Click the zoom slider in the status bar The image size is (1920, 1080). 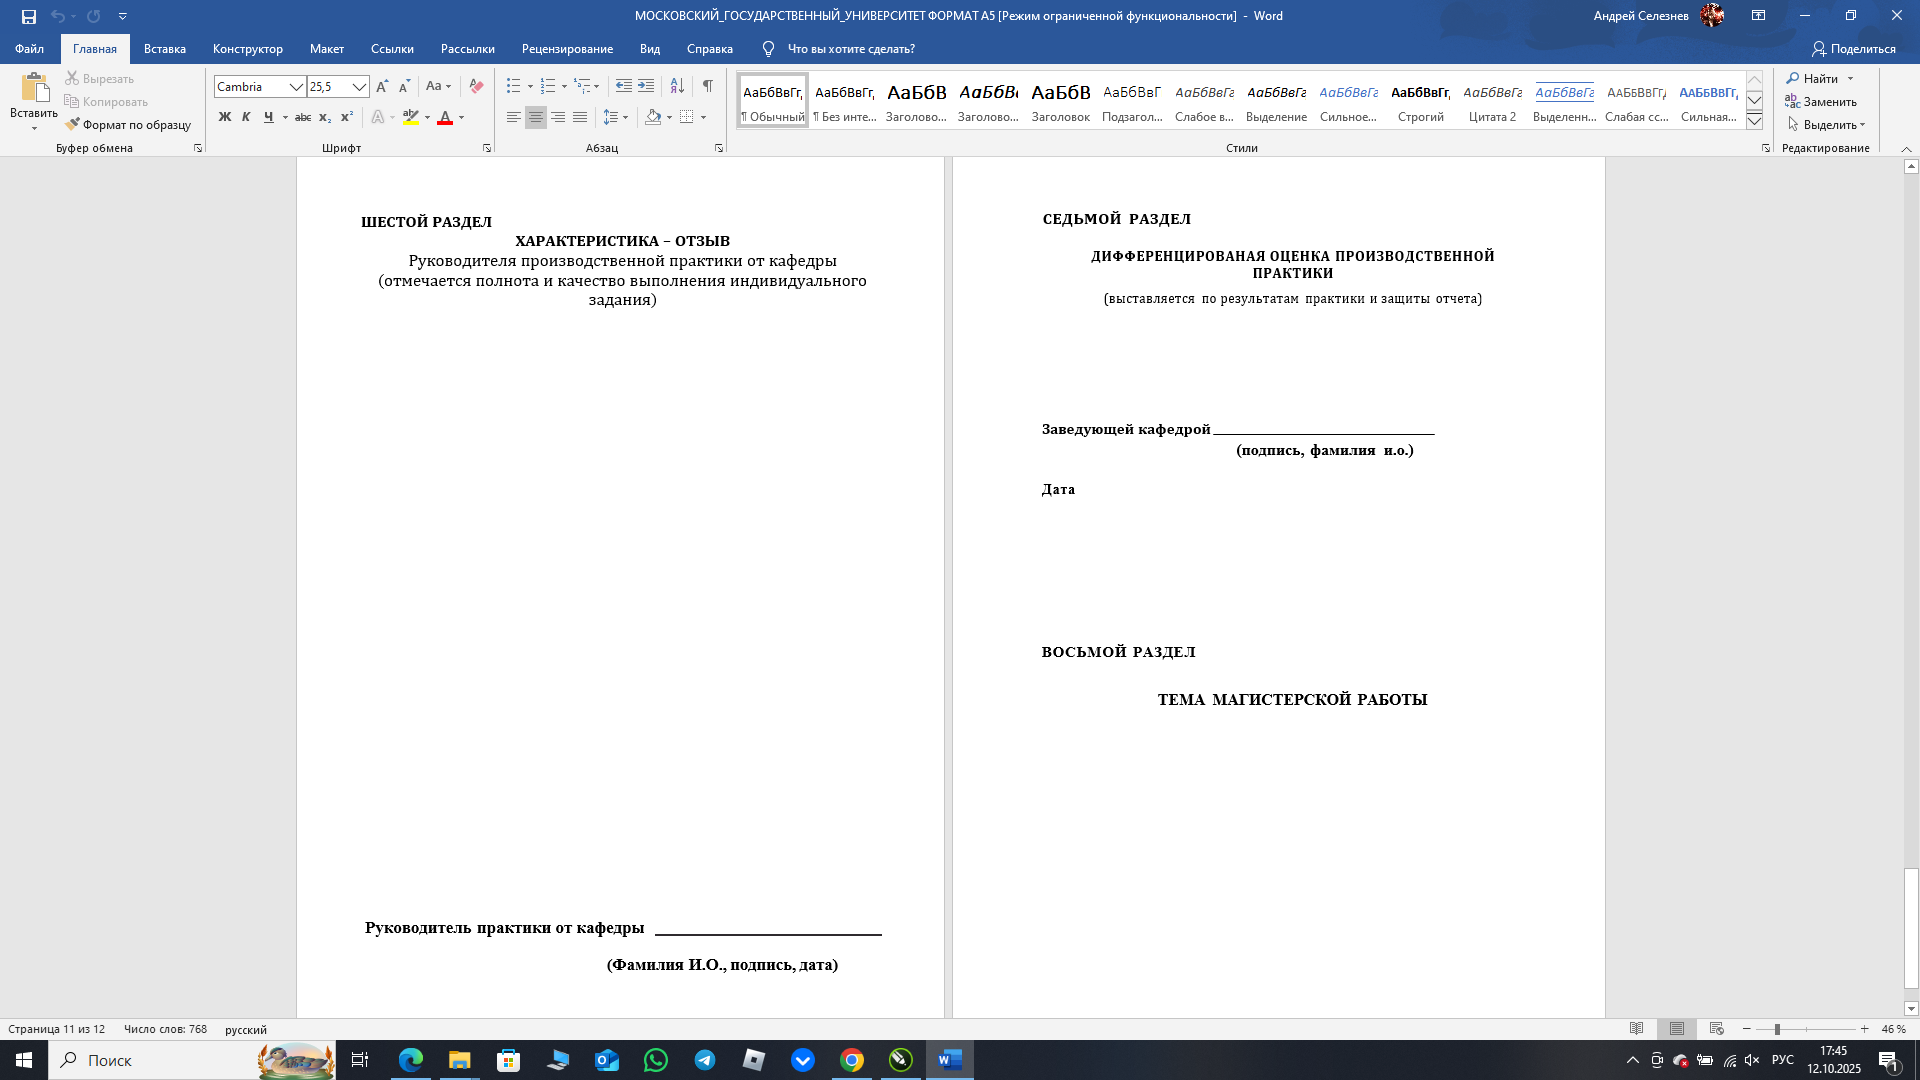pos(1777,1029)
